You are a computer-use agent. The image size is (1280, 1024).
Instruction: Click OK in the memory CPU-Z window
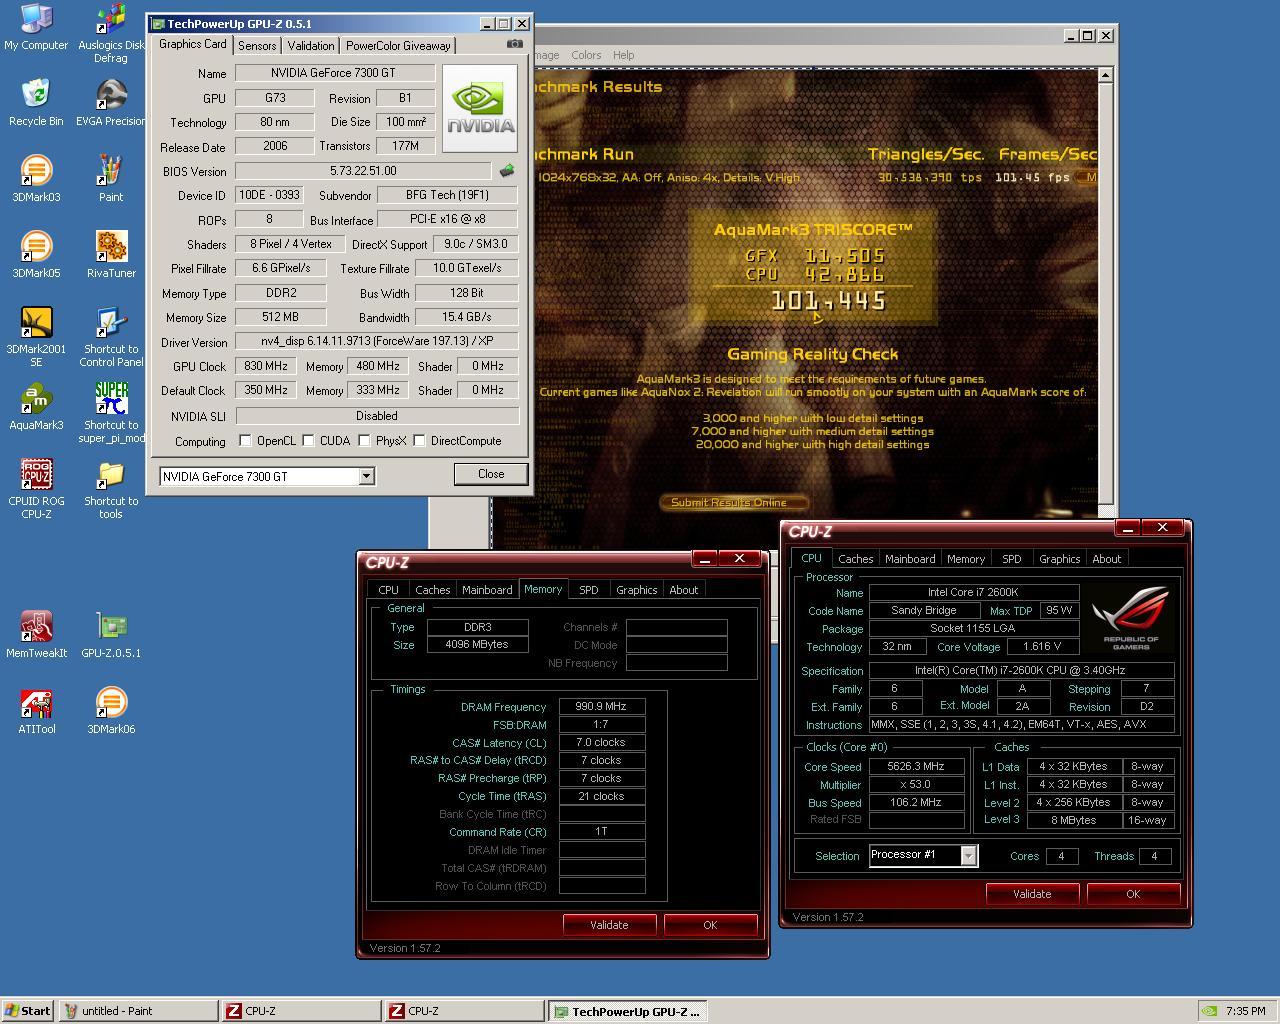710,925
